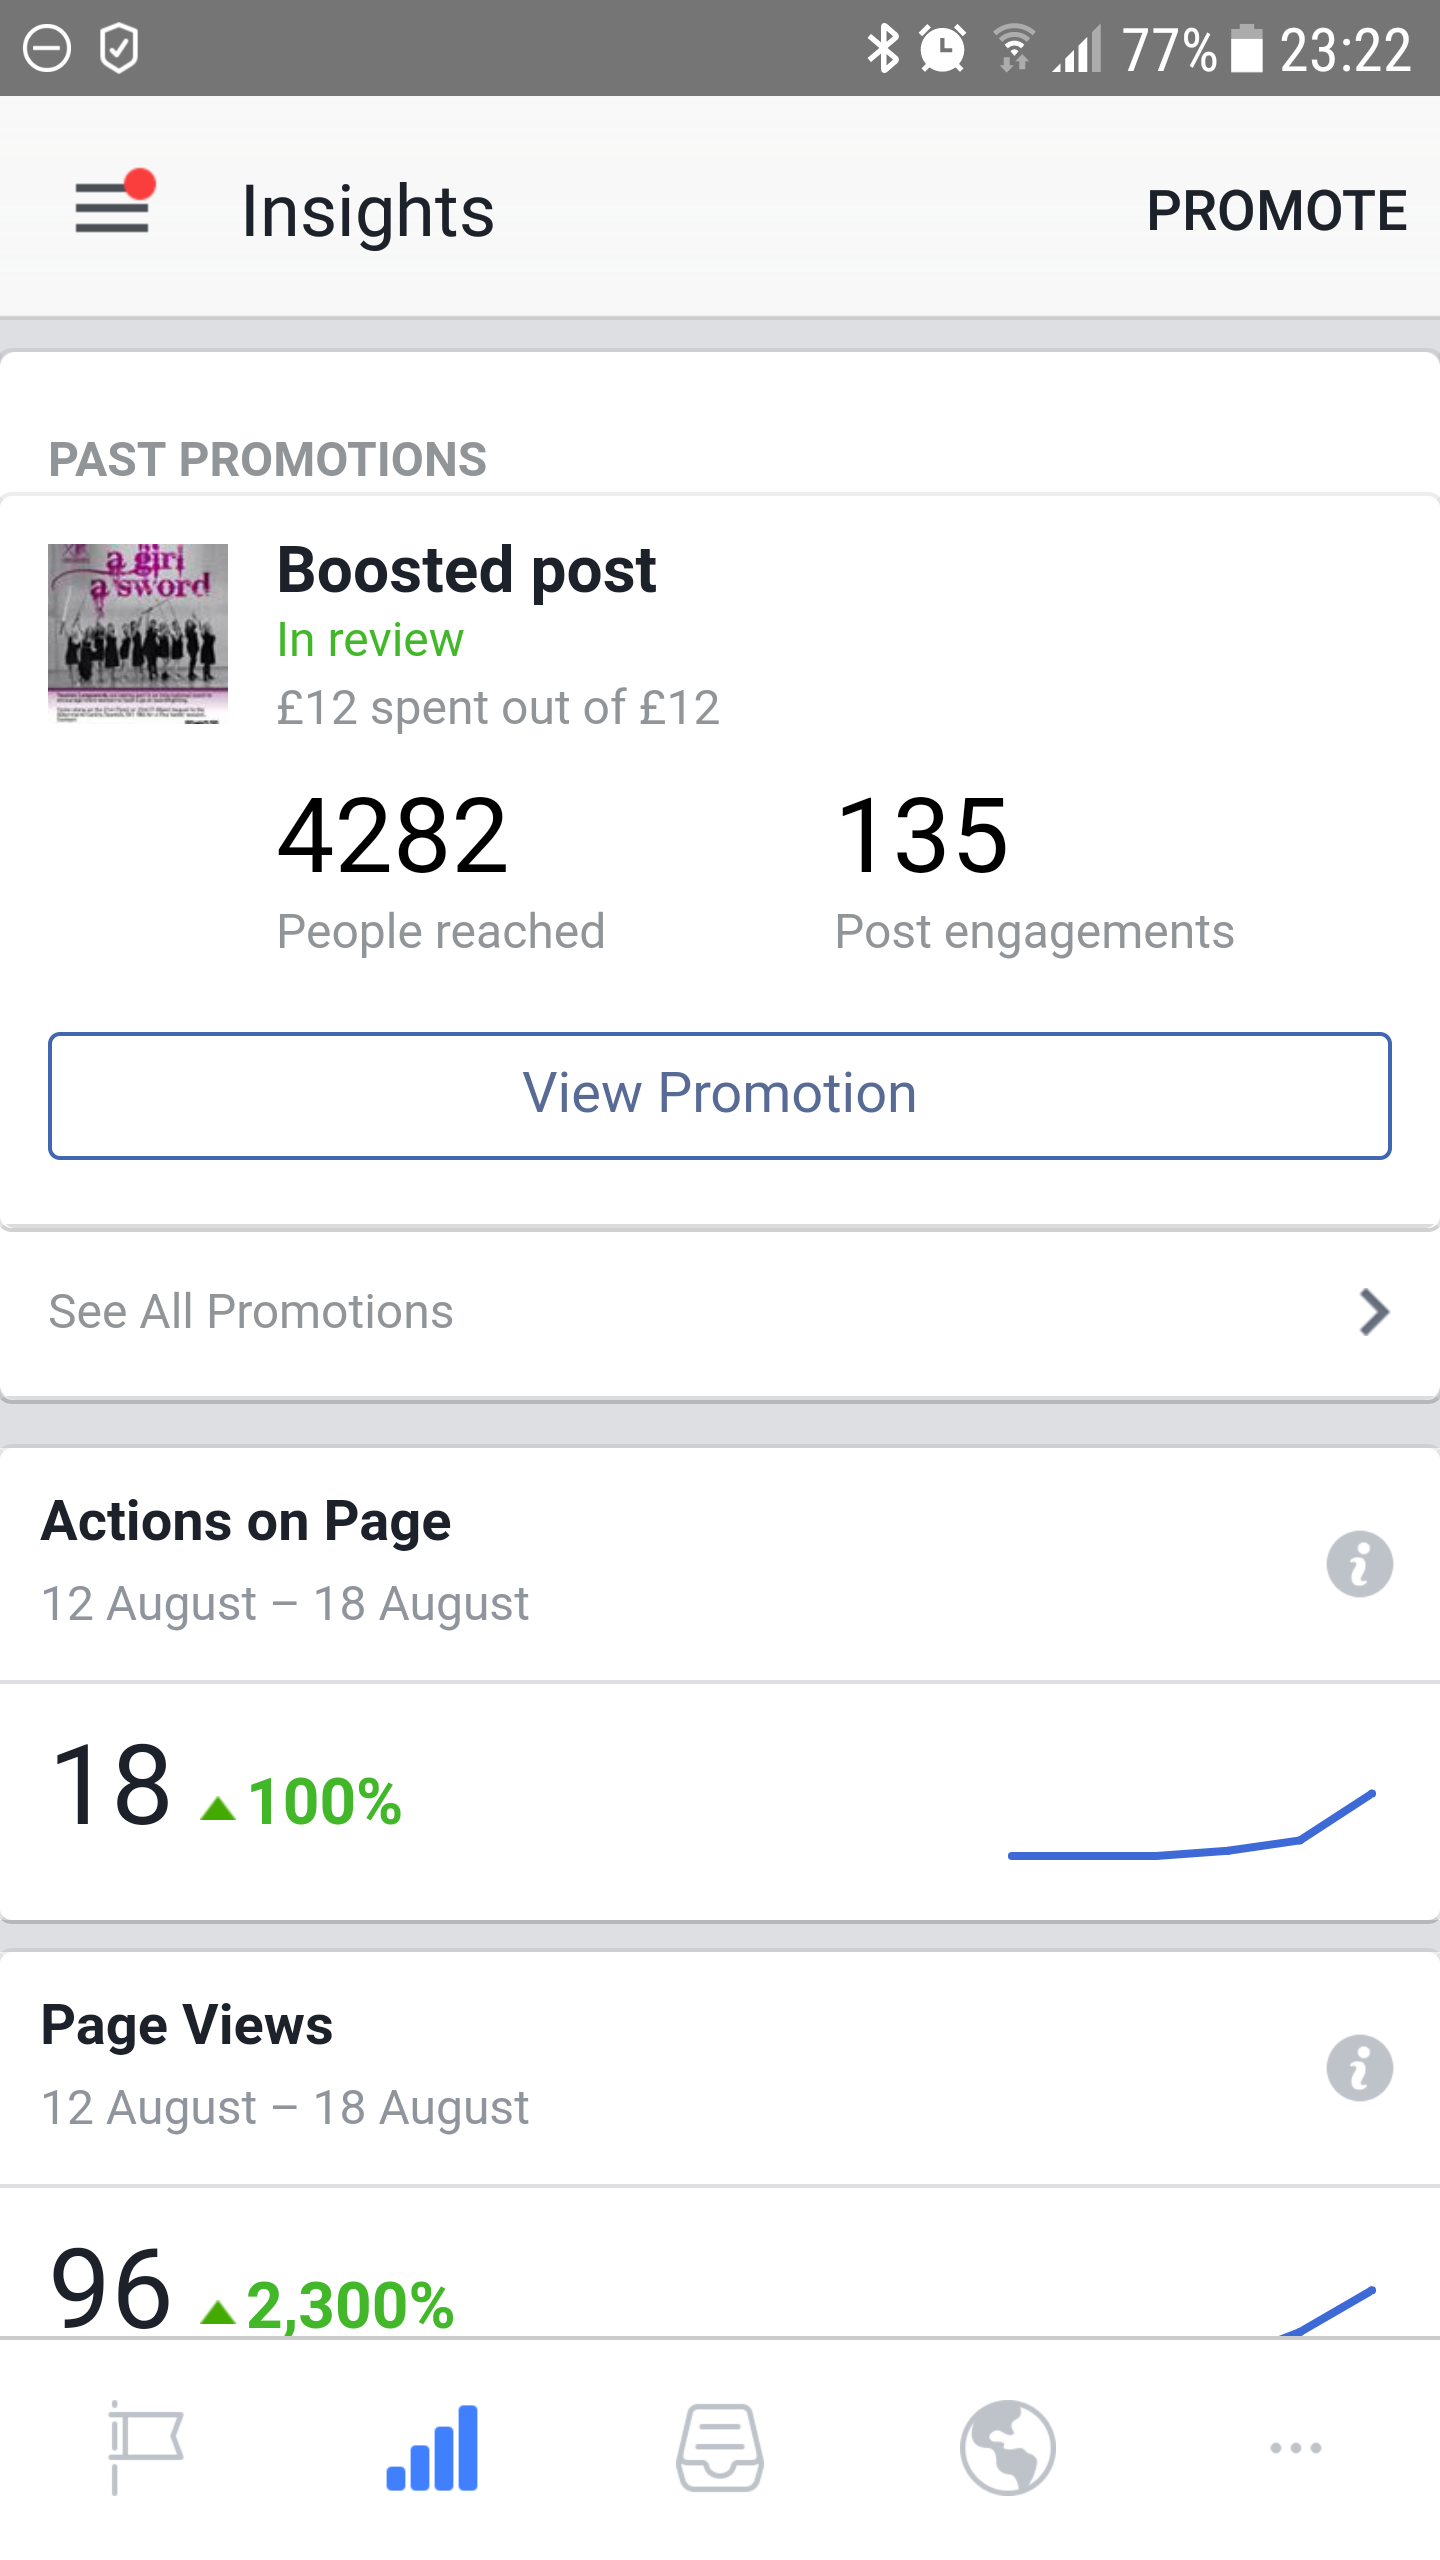Tap the Bluetooth status bar icon
Screen dimensions: 1440x2560
tap(883, 49)
